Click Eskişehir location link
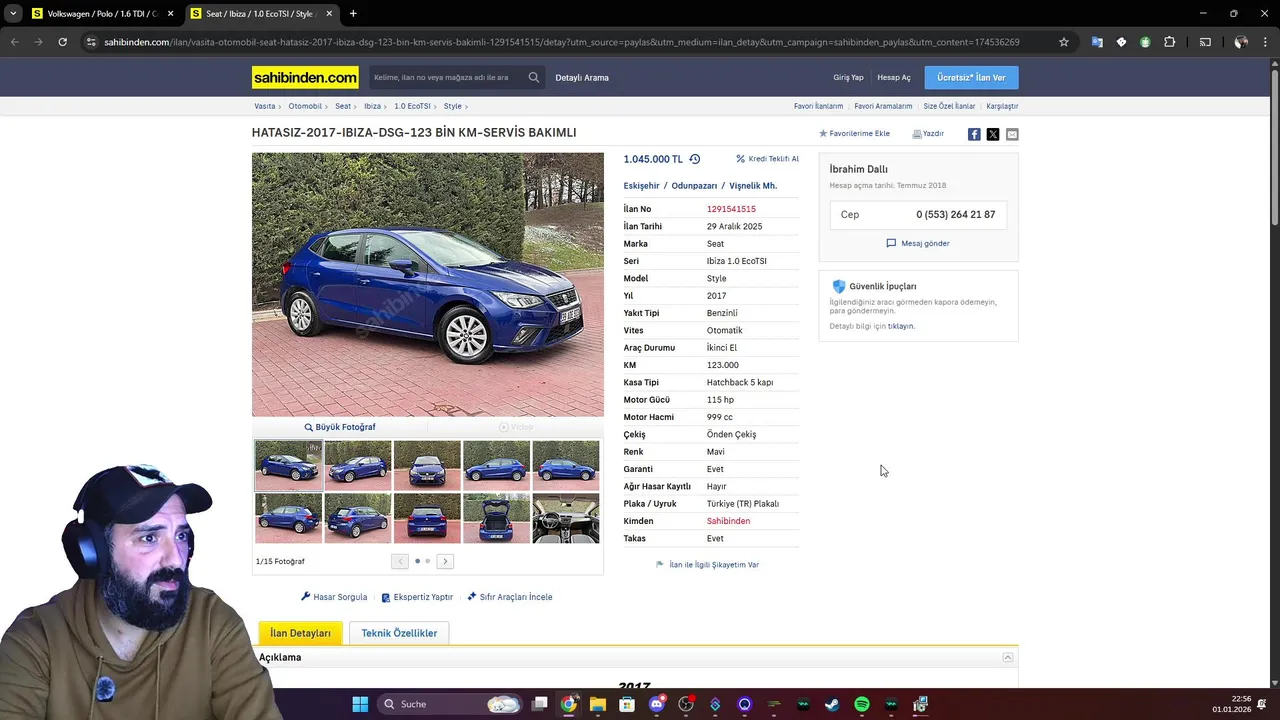The height and width of the screenshot is (720, 1280). (641, 186)
